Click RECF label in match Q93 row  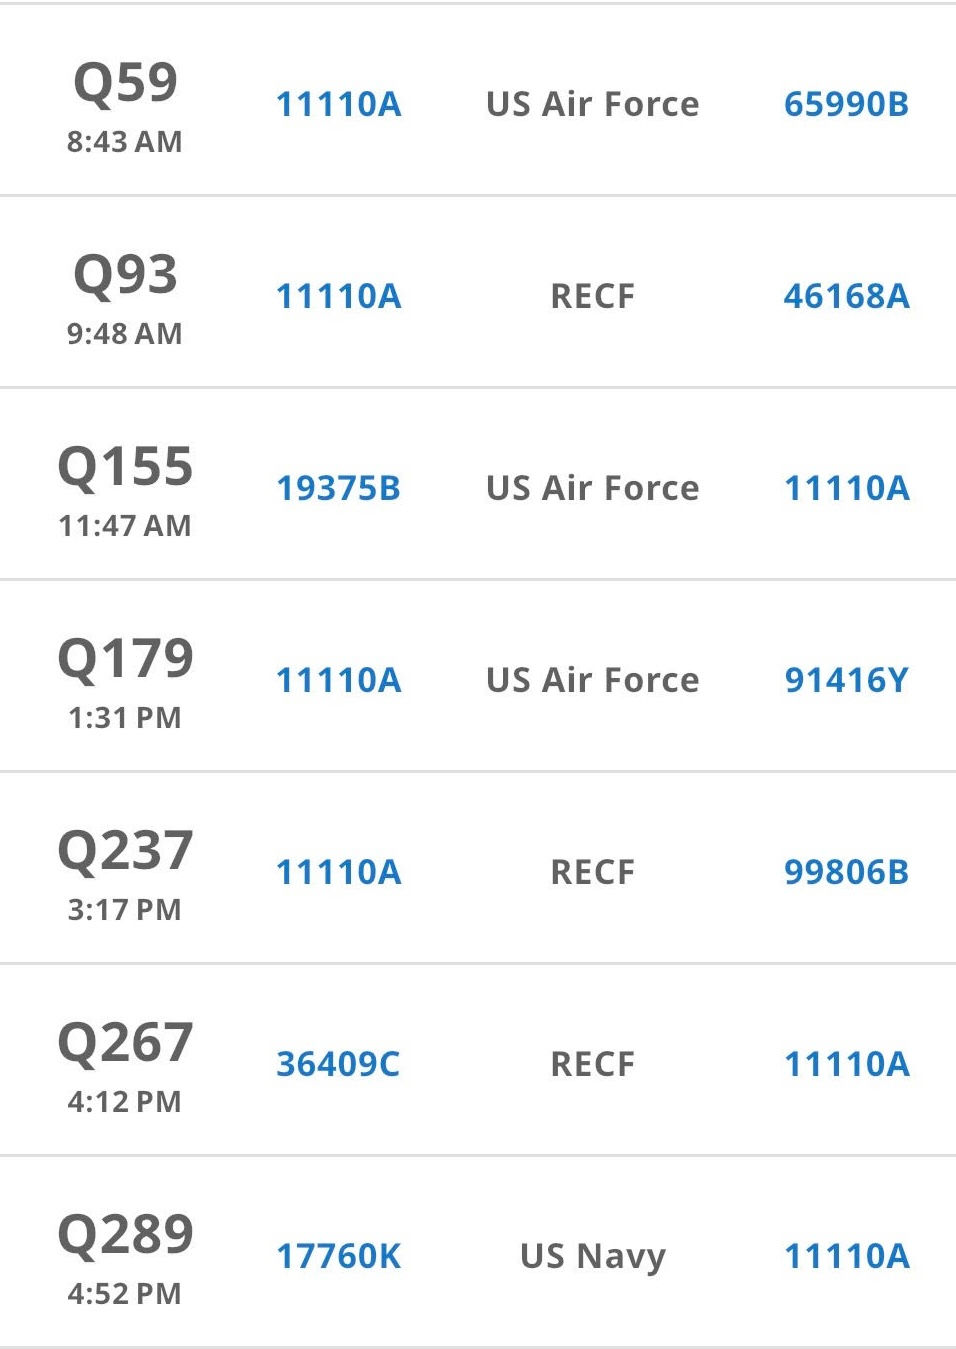pos(592,296)
